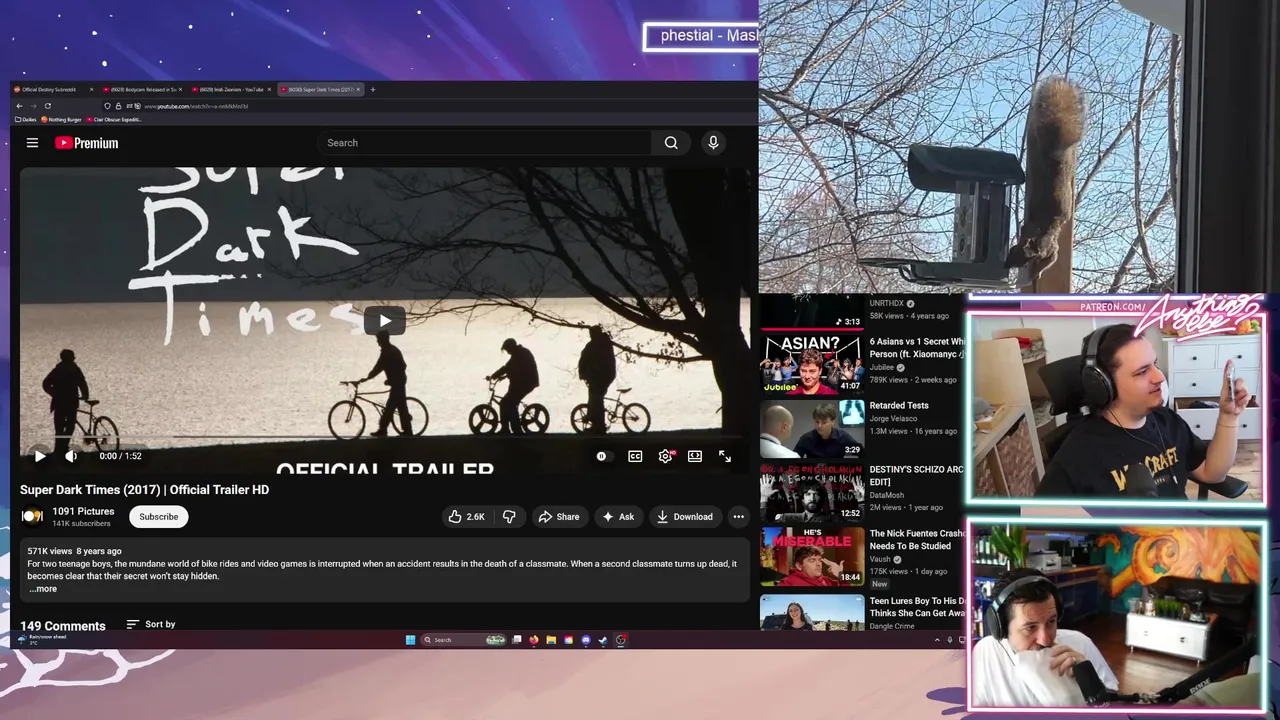1280x720 pixels.
Task: Open more actions three-dot menu
Action: [738, 517]
